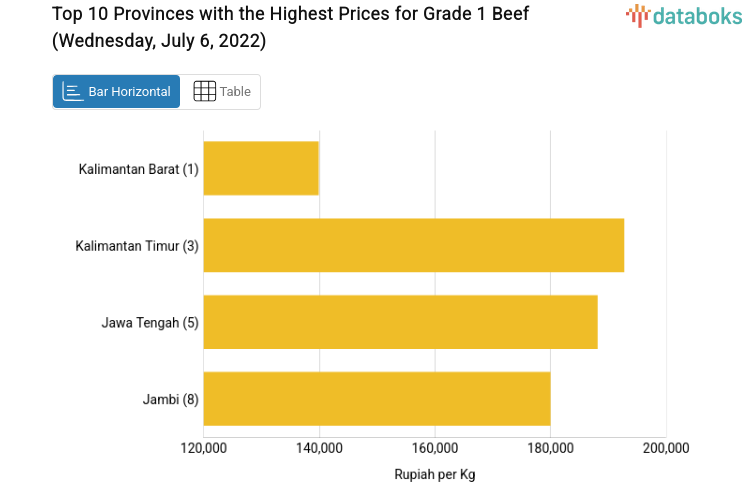
Task: Click the Jawa Tengah (5) axis label
Action: [x=150, y=323]
